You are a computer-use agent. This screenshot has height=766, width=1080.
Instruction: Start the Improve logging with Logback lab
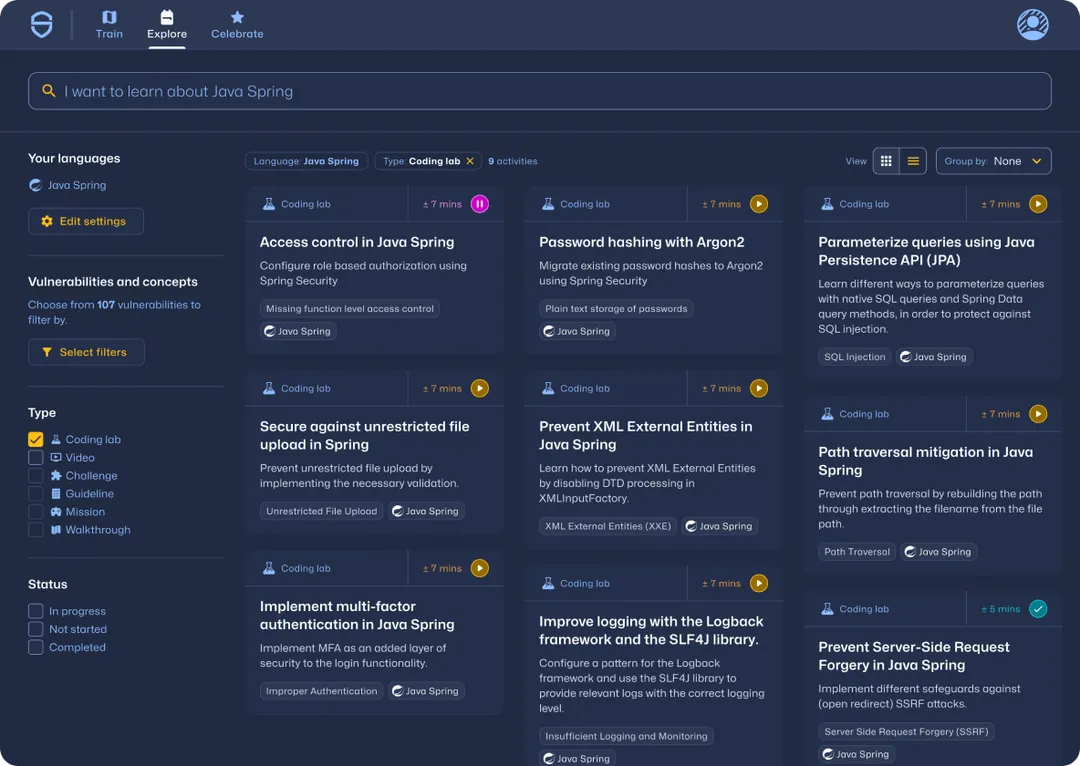coord(759,583)
